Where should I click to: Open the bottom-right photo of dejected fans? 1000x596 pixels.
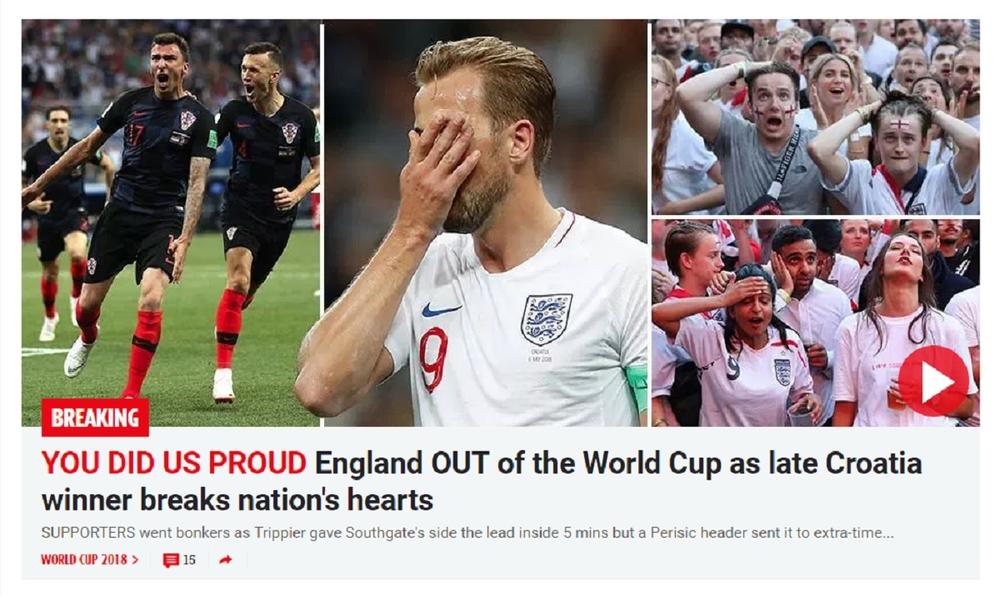[x=815, y=323]
